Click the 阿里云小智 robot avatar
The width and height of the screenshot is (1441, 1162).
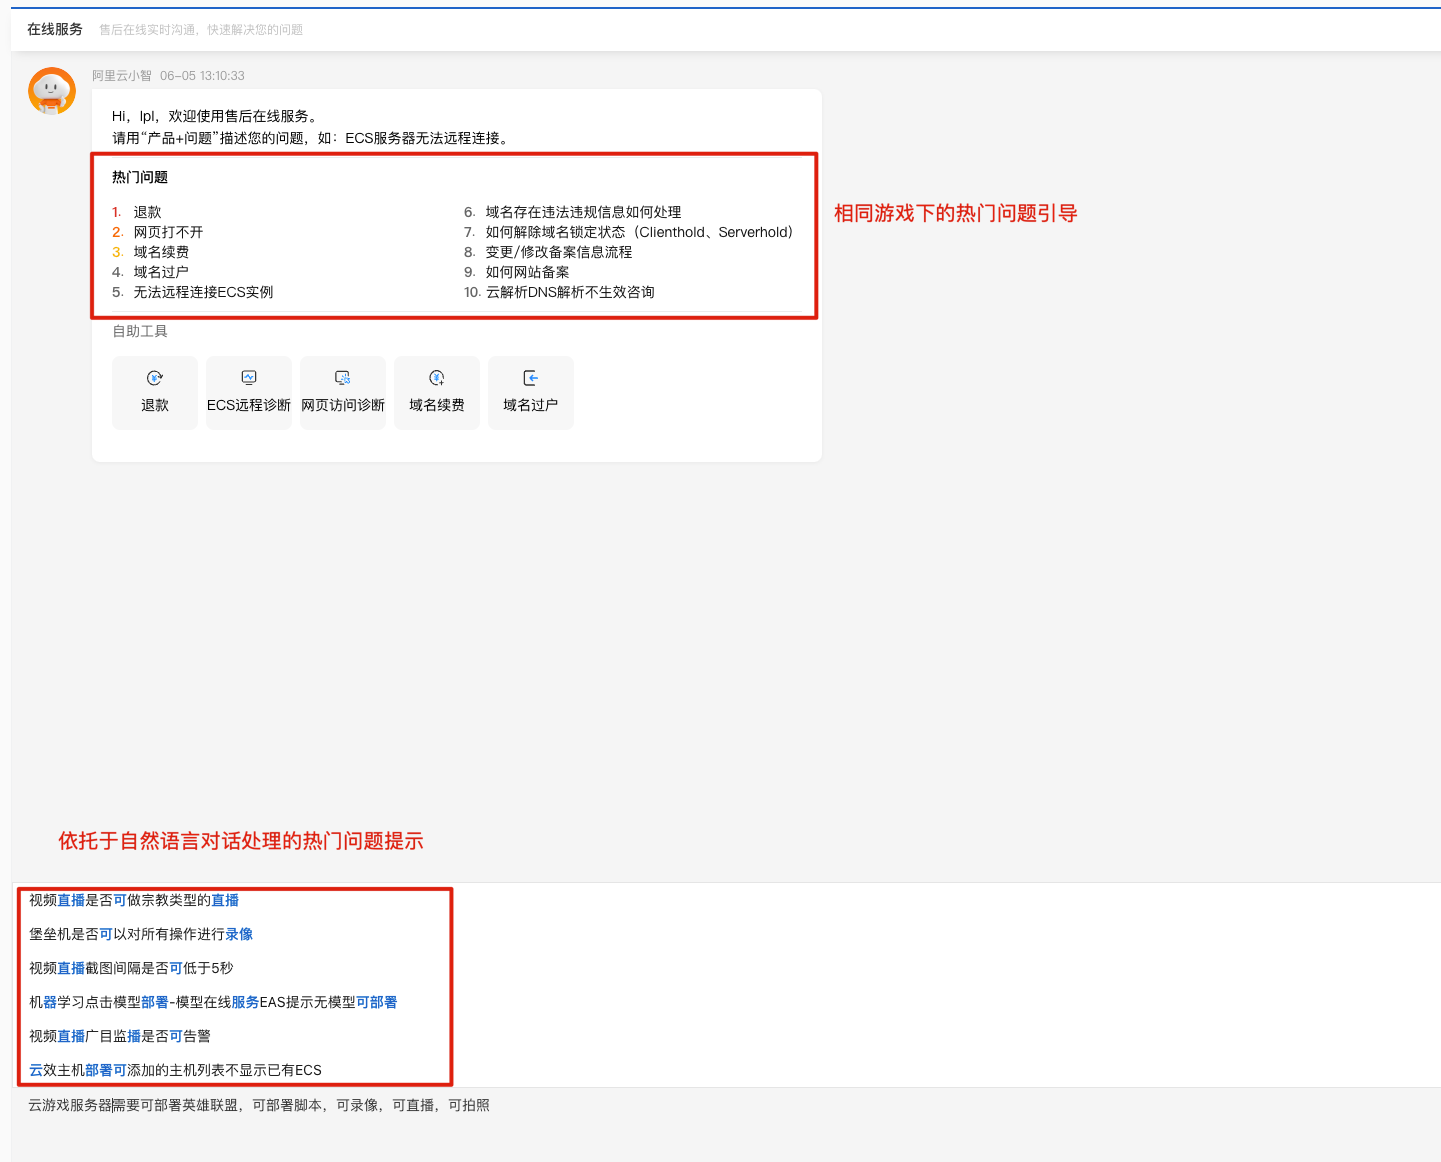click(52, 92)
